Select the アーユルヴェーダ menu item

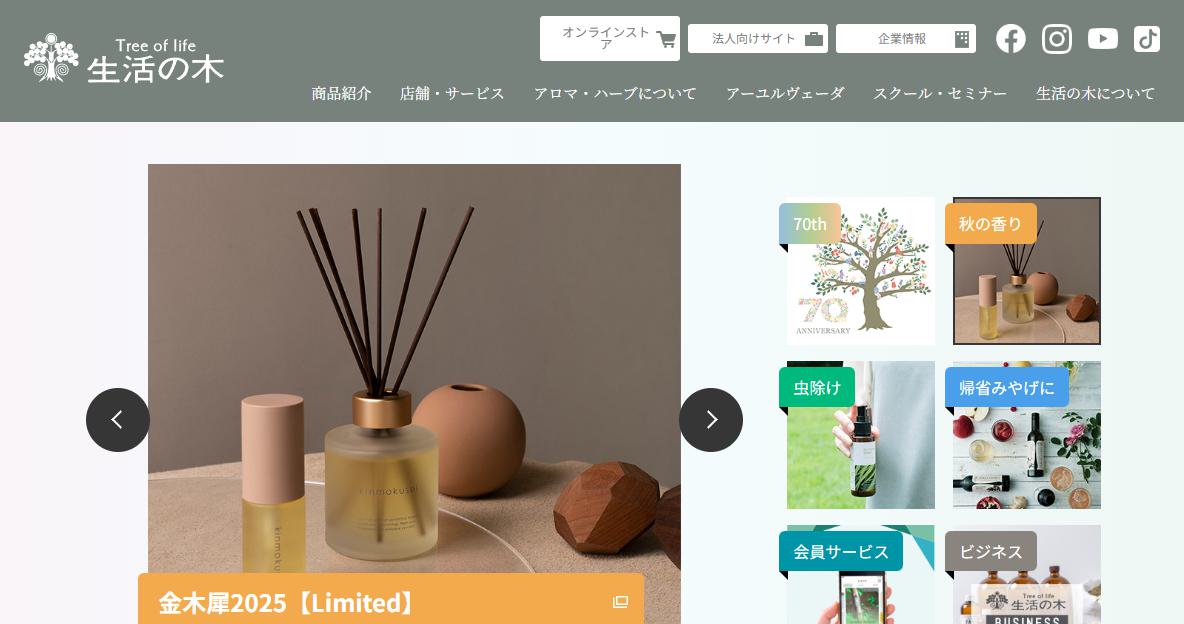click(785, 94)
